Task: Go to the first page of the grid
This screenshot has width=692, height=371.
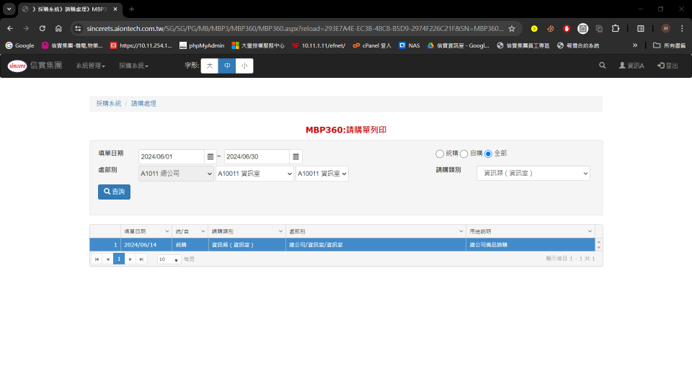Action: pos(97,259)
